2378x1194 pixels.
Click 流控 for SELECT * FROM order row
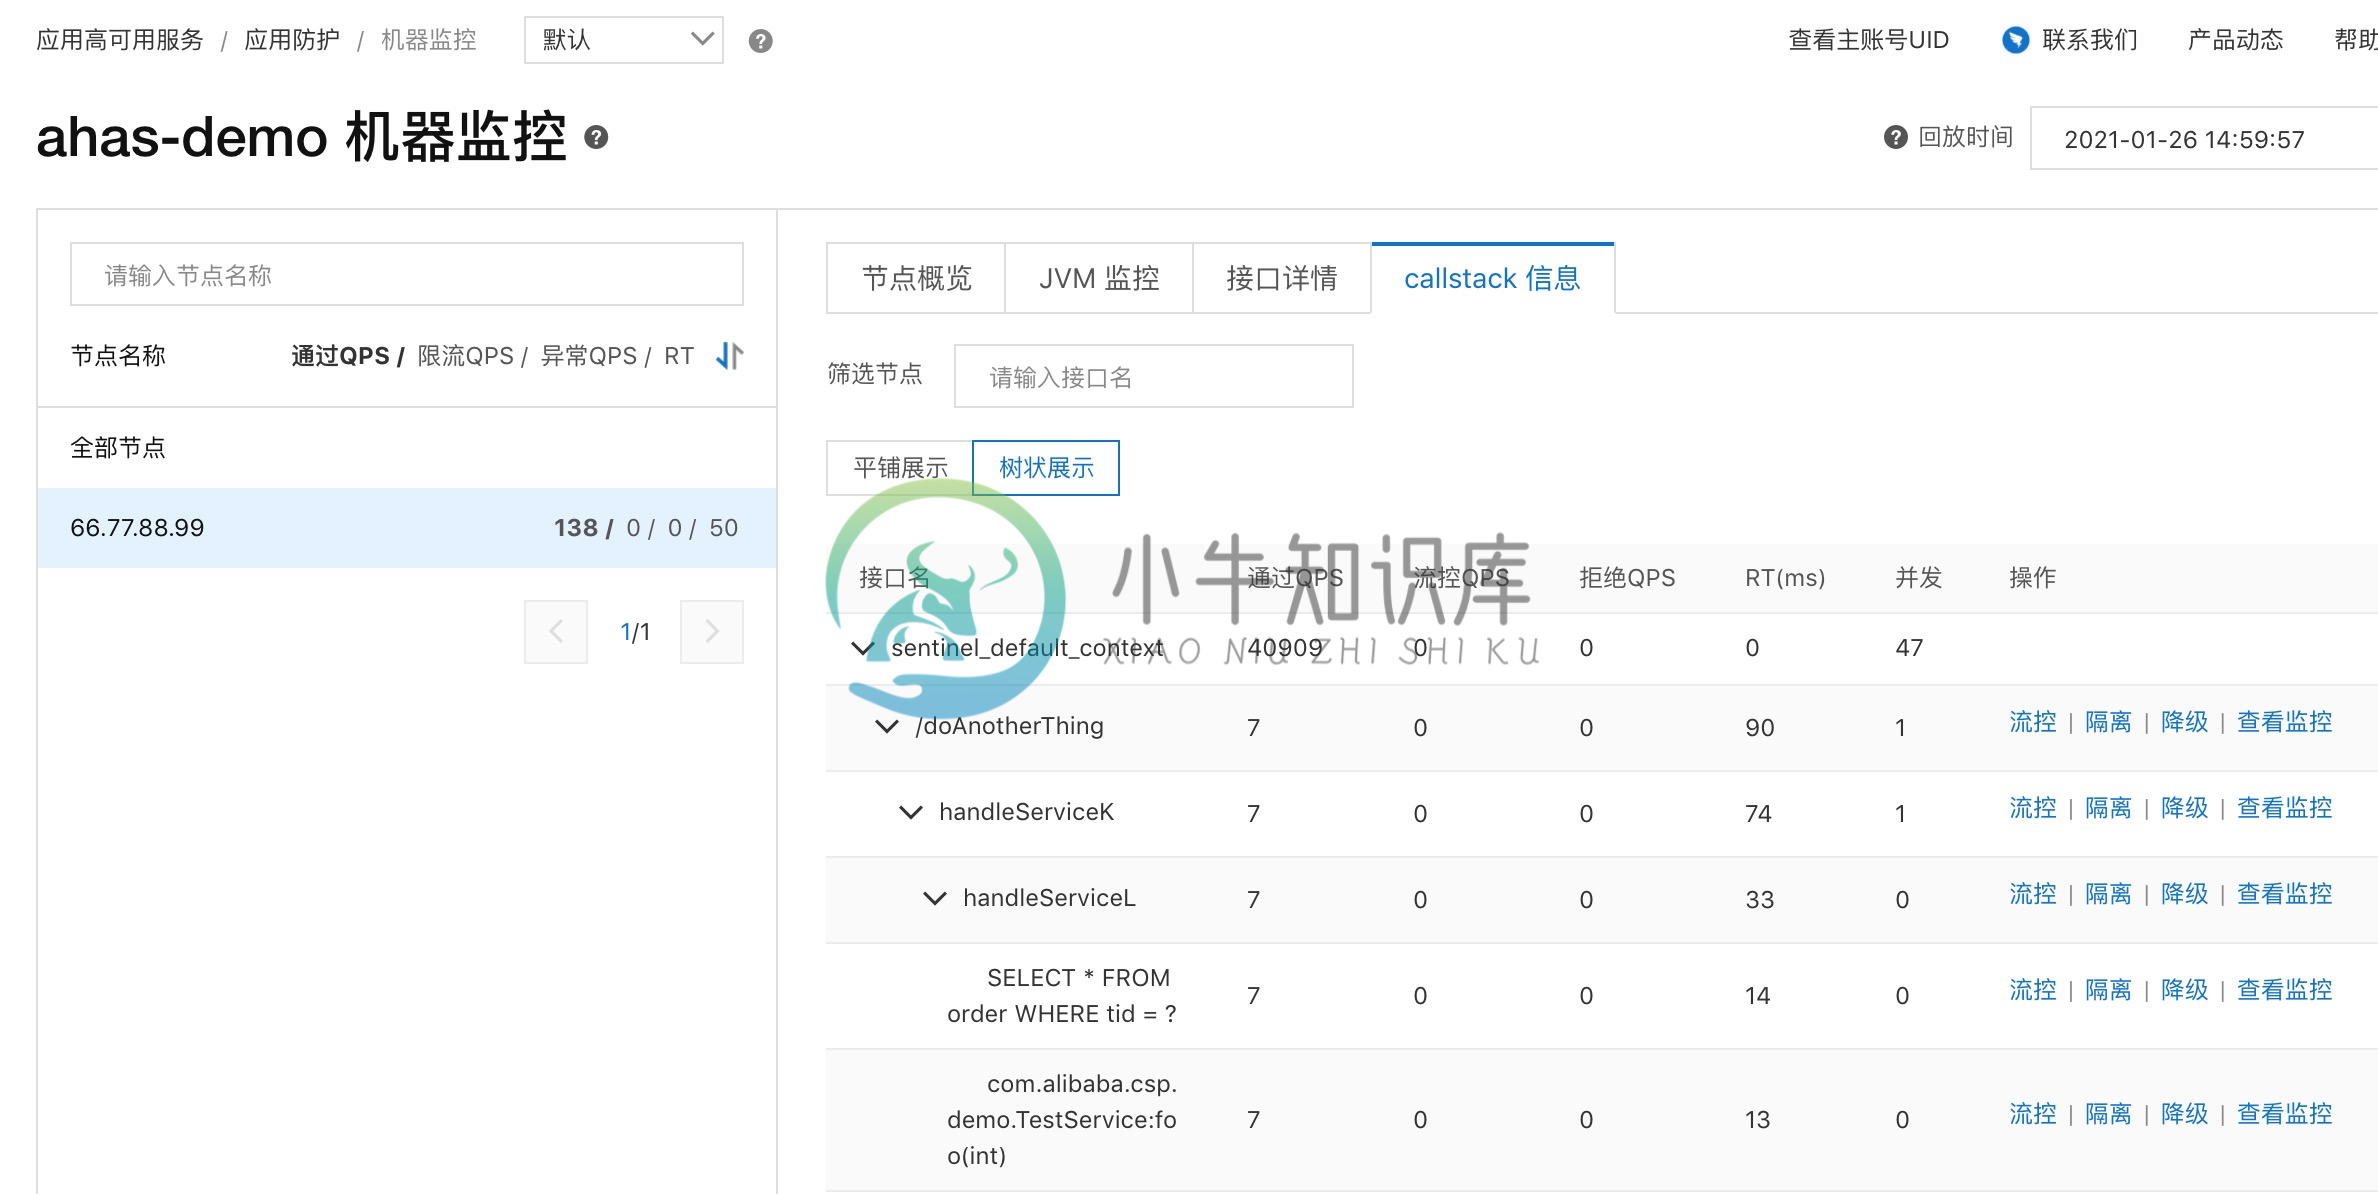pos(2033,990)
